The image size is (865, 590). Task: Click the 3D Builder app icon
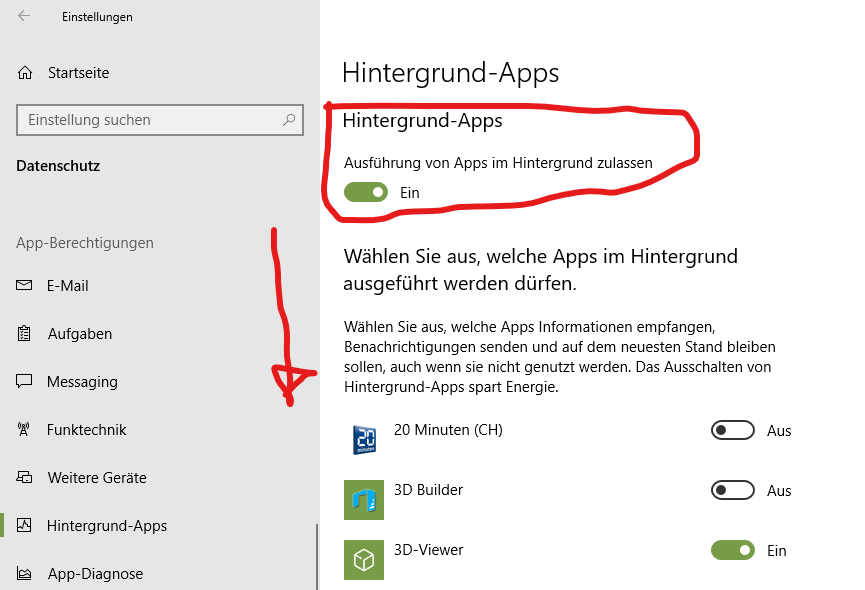[364, 500]
